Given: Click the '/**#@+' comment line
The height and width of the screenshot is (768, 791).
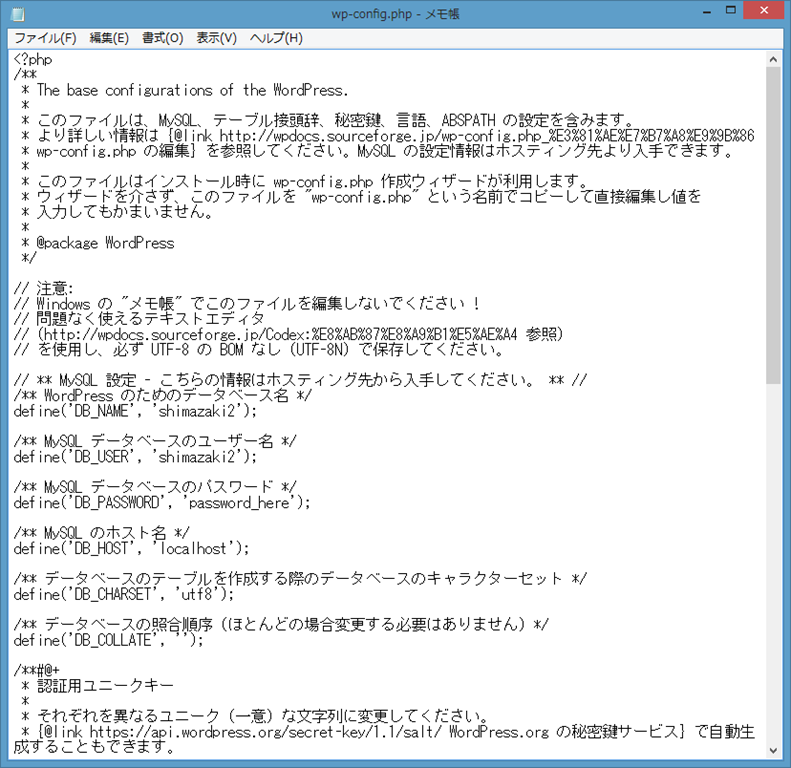Looking at the screenshot, I should pyautogui.click(x=36, y=670).
